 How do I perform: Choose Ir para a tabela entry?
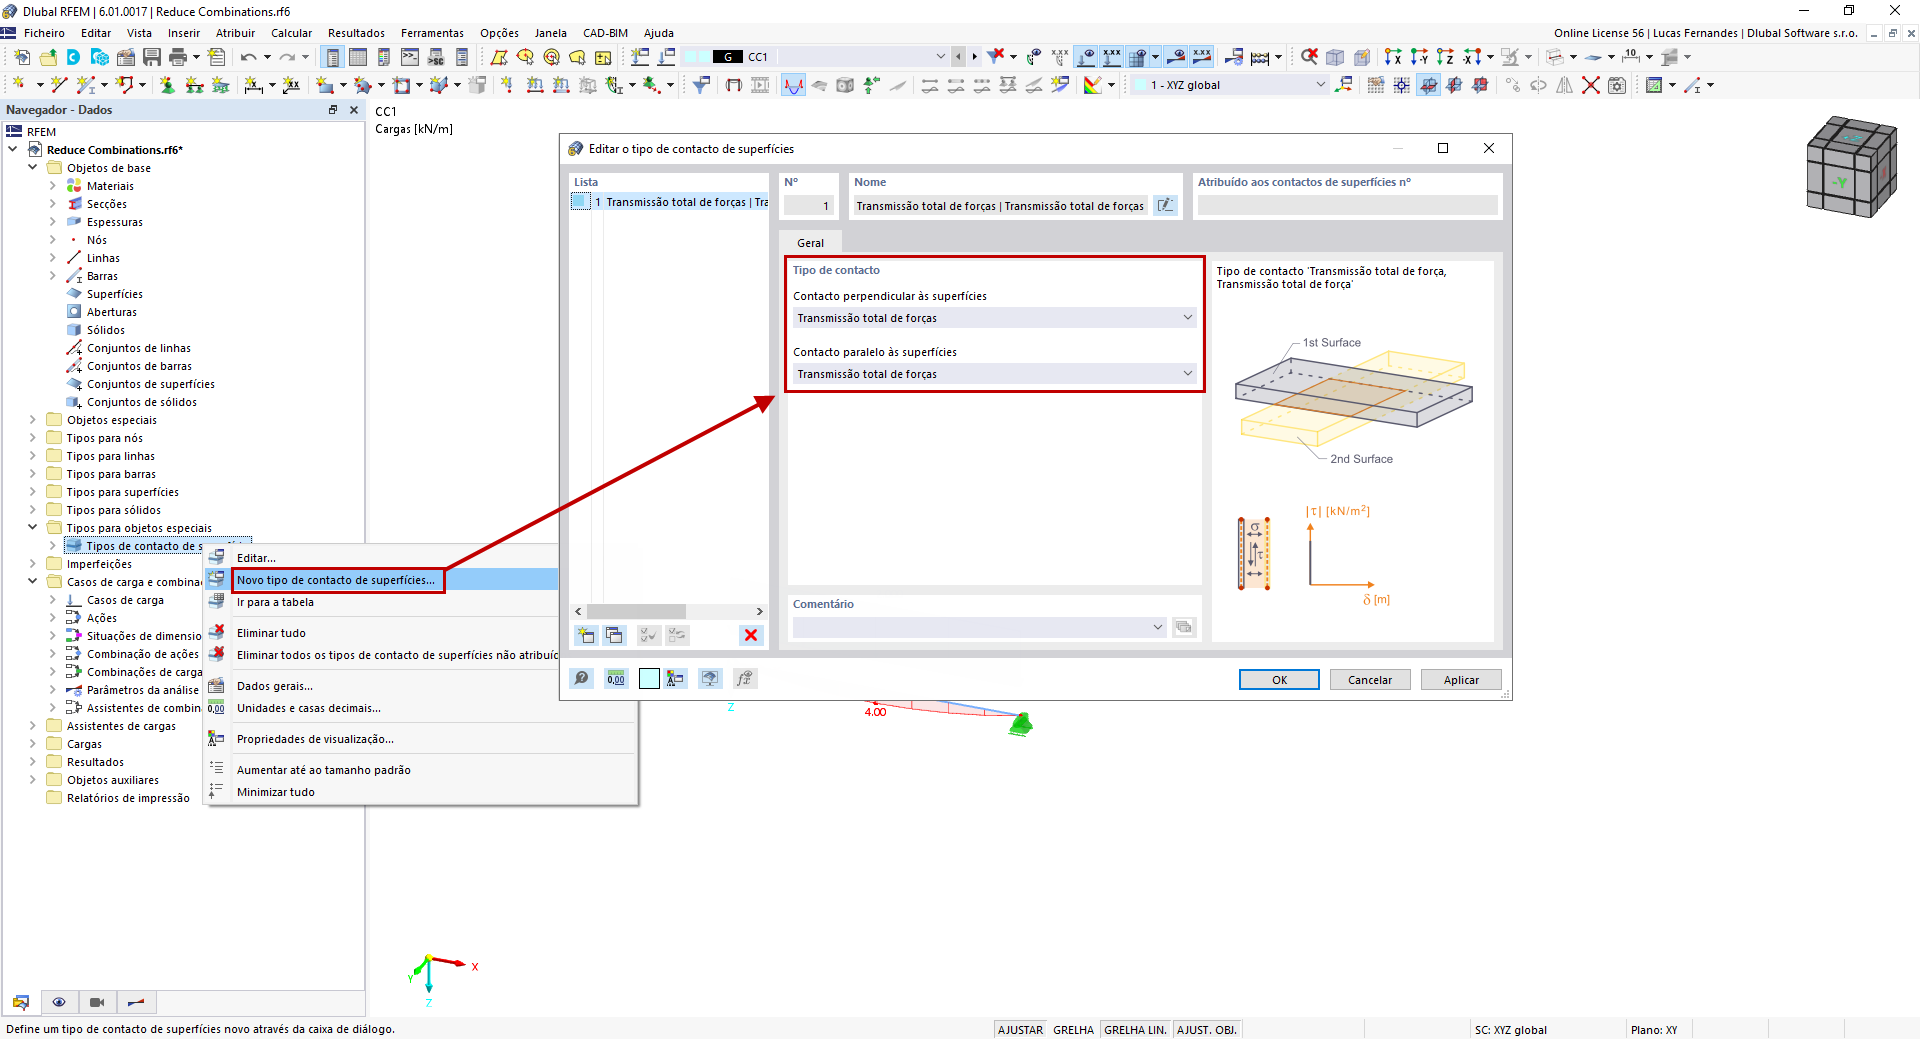pyautogui.click(x=275, y=602)
